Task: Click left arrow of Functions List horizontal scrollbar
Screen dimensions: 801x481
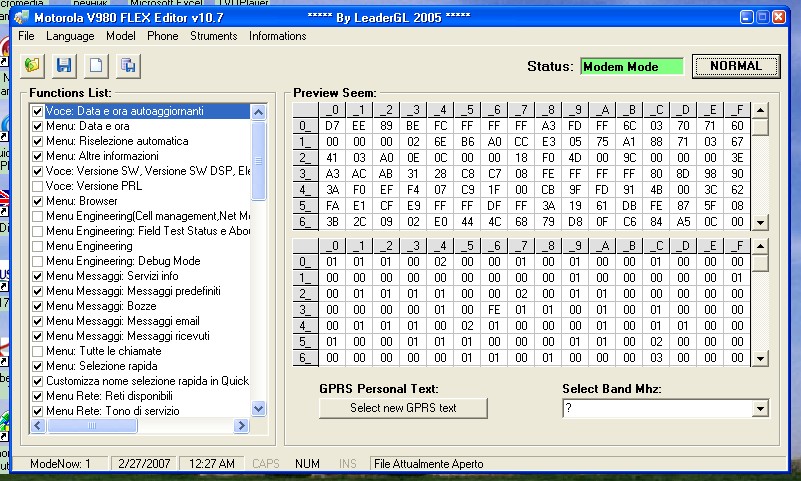Action: 38,425
